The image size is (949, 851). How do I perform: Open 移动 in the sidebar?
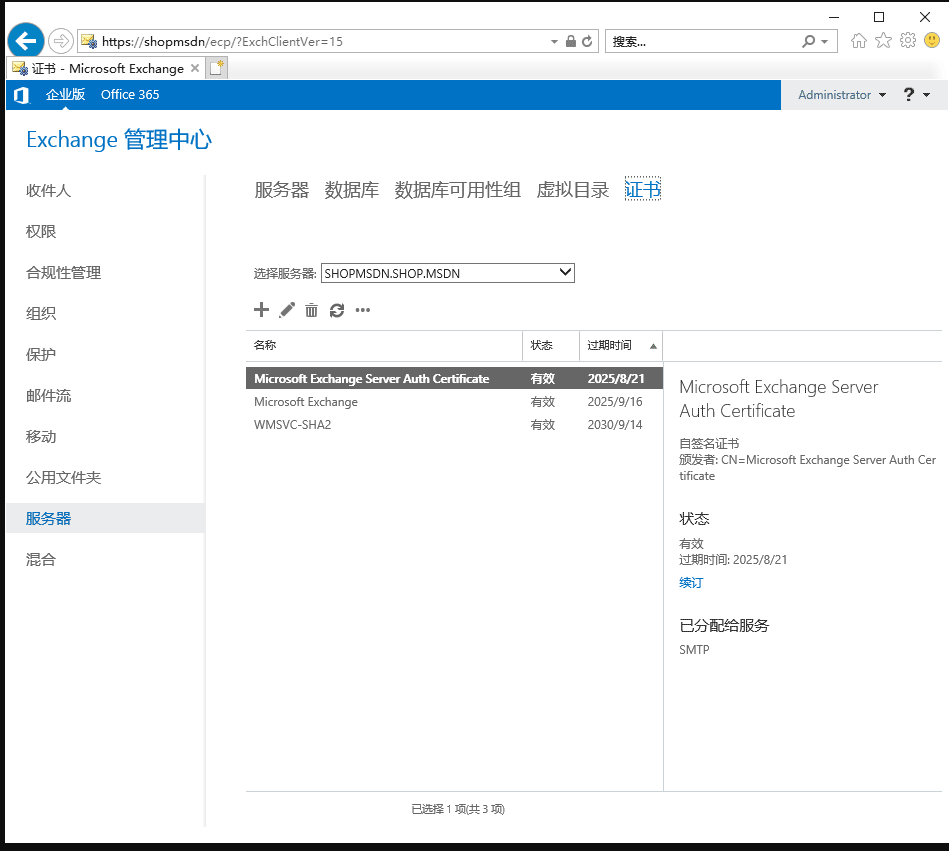[x=41, y=436]
